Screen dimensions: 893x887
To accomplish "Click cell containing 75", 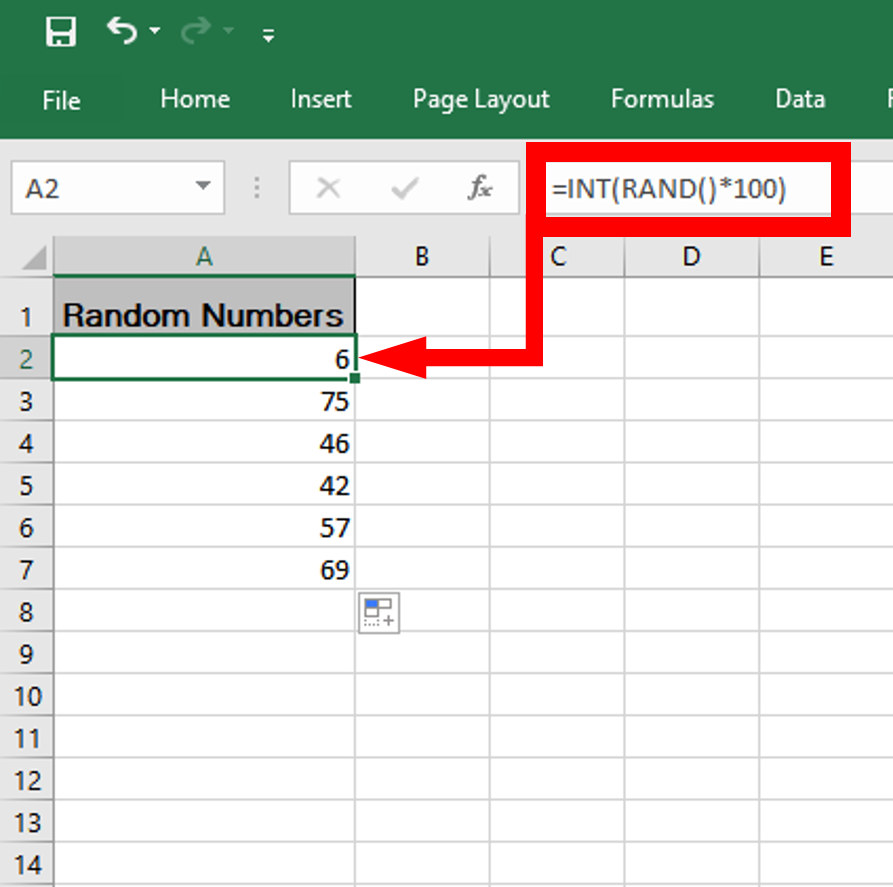I will [x=204, y=401].
